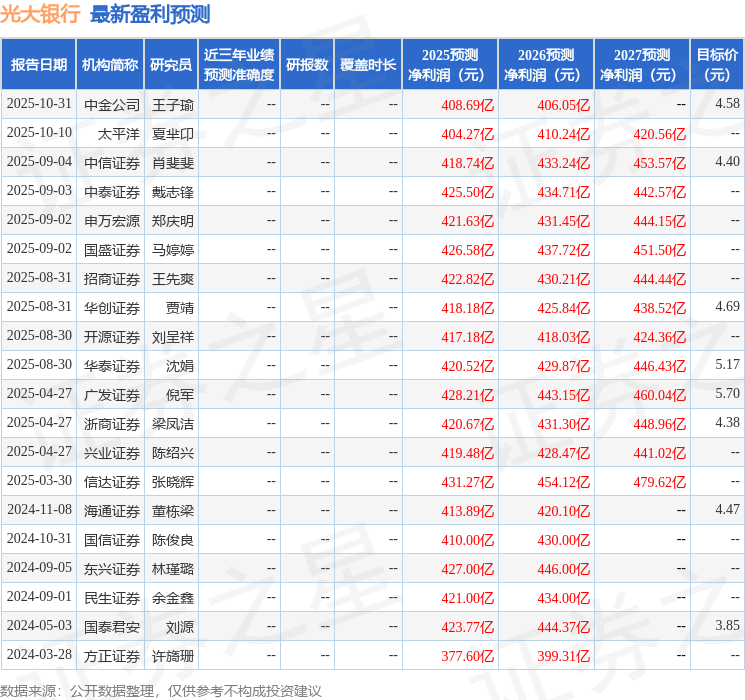Click the 光大银行 title link
745x700 pixels.
[x=40, y=14]
